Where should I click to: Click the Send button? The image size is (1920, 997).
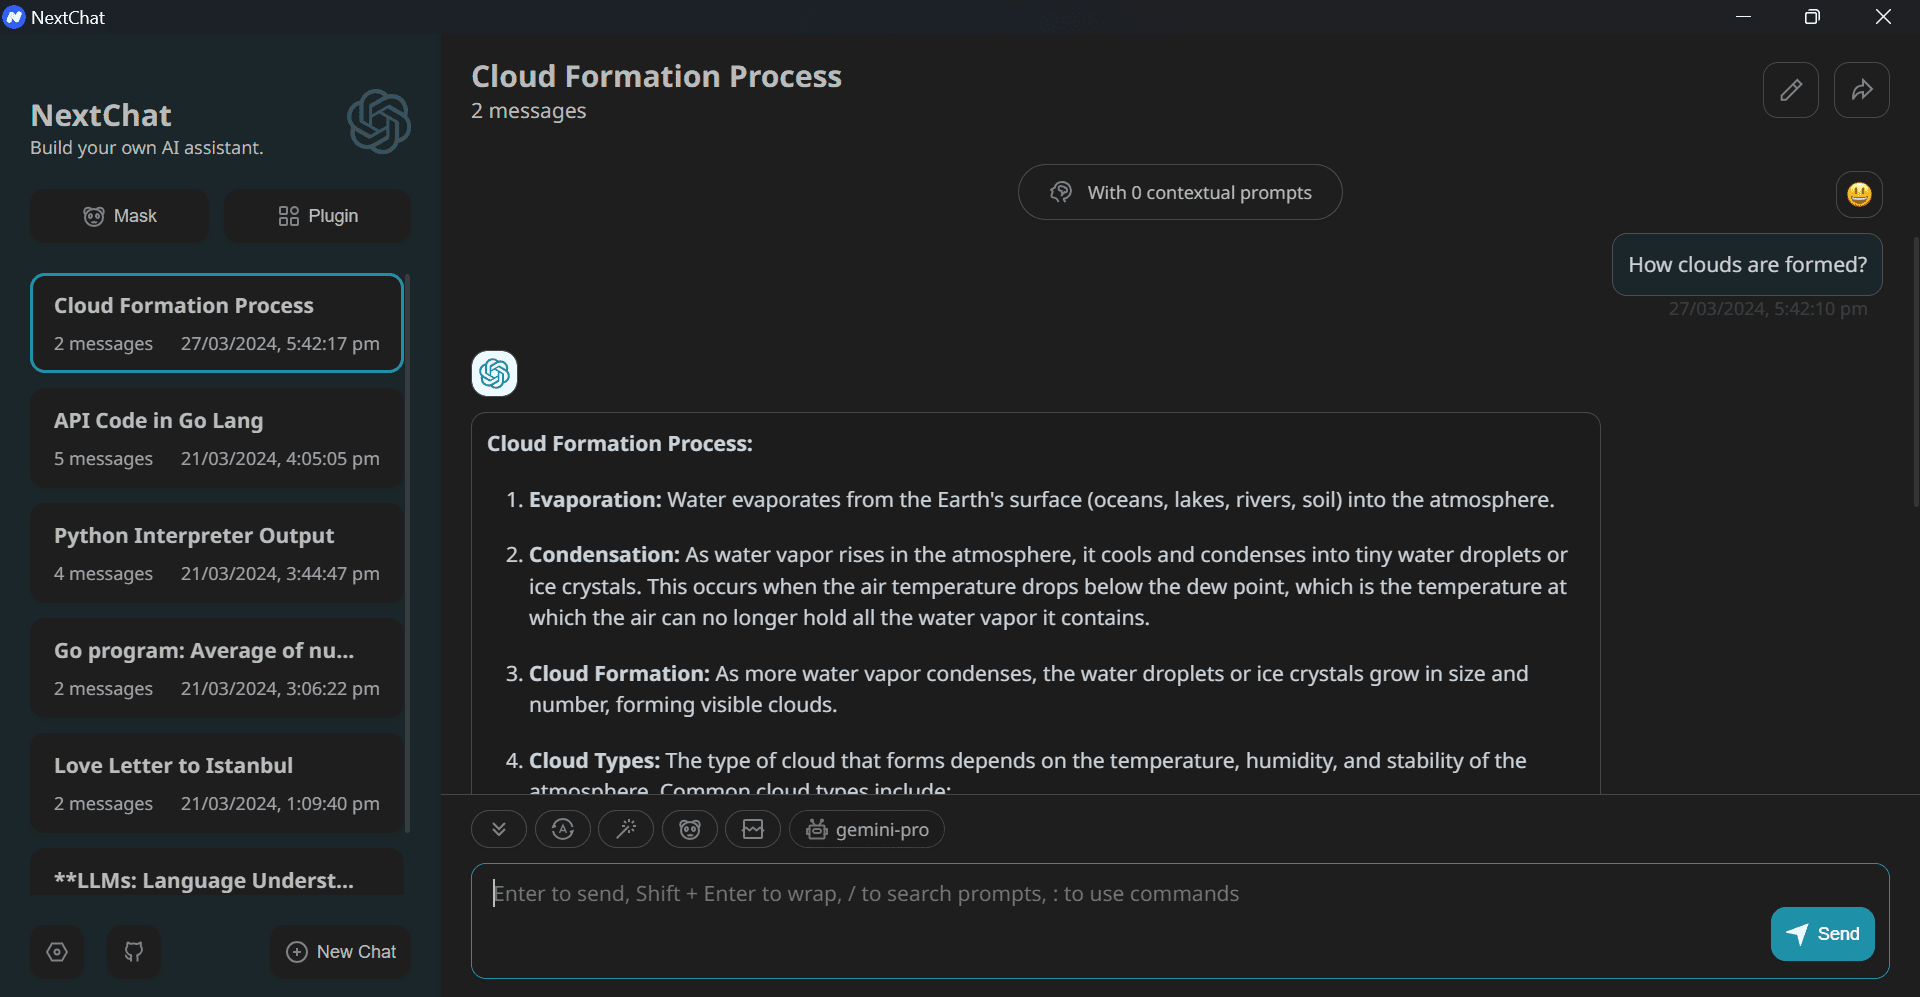coord(1822,934)
